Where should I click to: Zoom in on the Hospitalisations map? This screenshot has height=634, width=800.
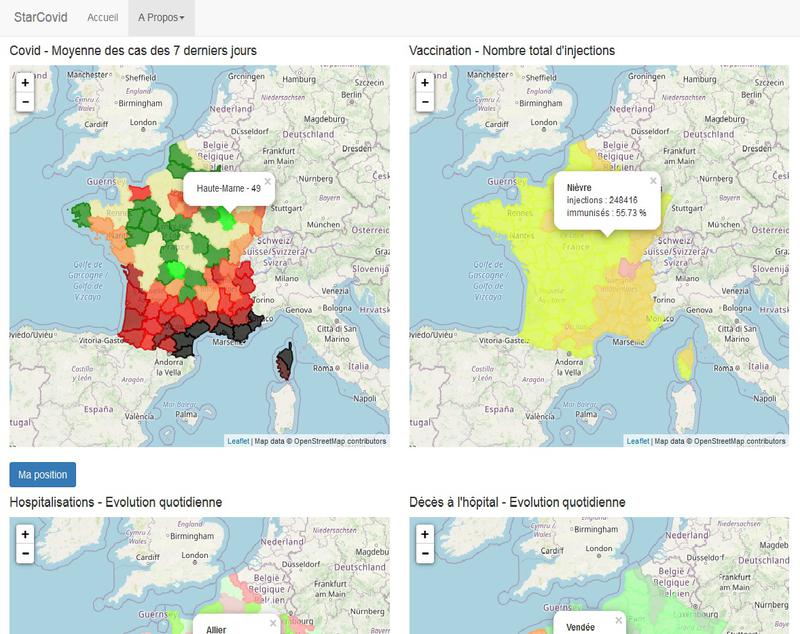coord(25,535)
